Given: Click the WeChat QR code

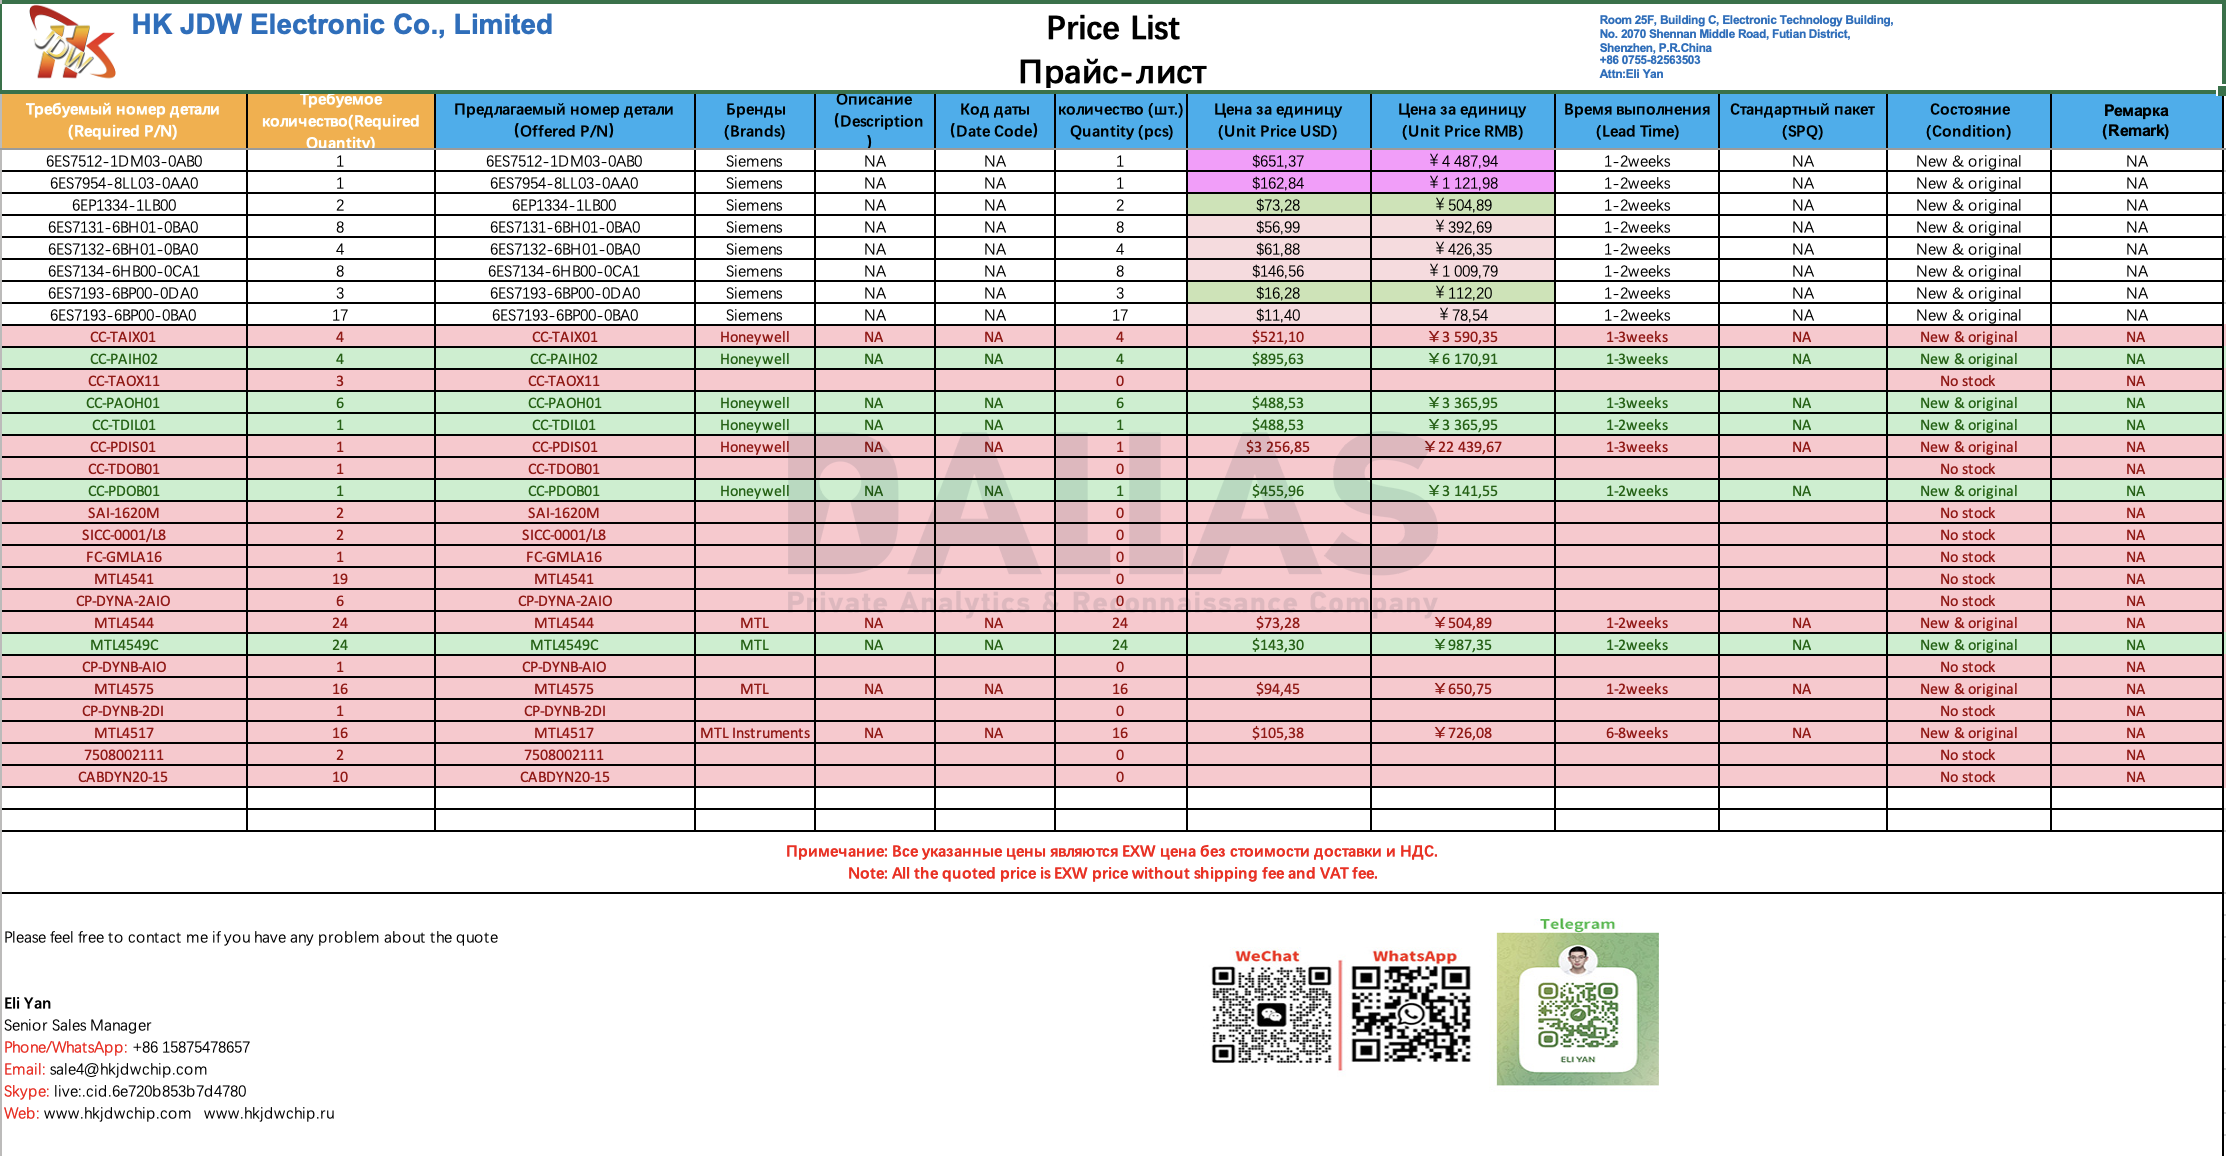Looking at the screenshot, I should 1271,1014.
